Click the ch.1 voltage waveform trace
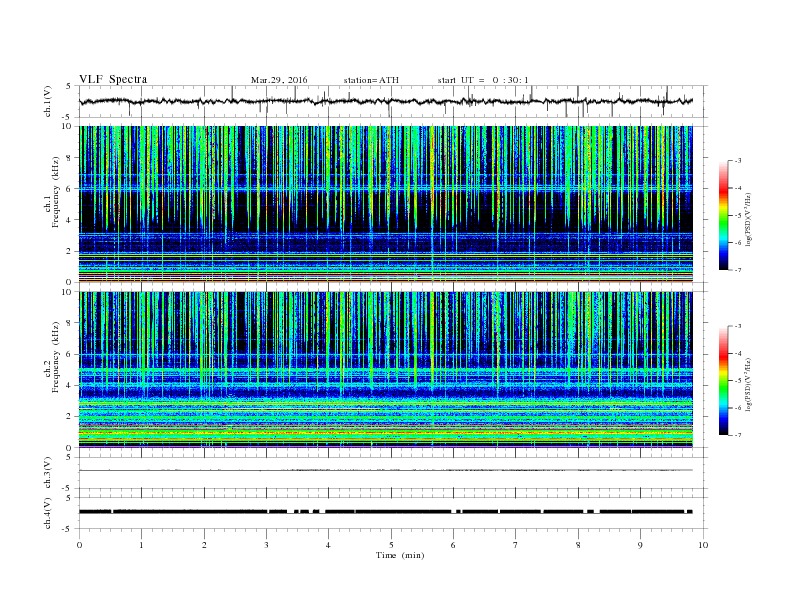The width and height of the screenshot is (792, 612). click(385, 101)
